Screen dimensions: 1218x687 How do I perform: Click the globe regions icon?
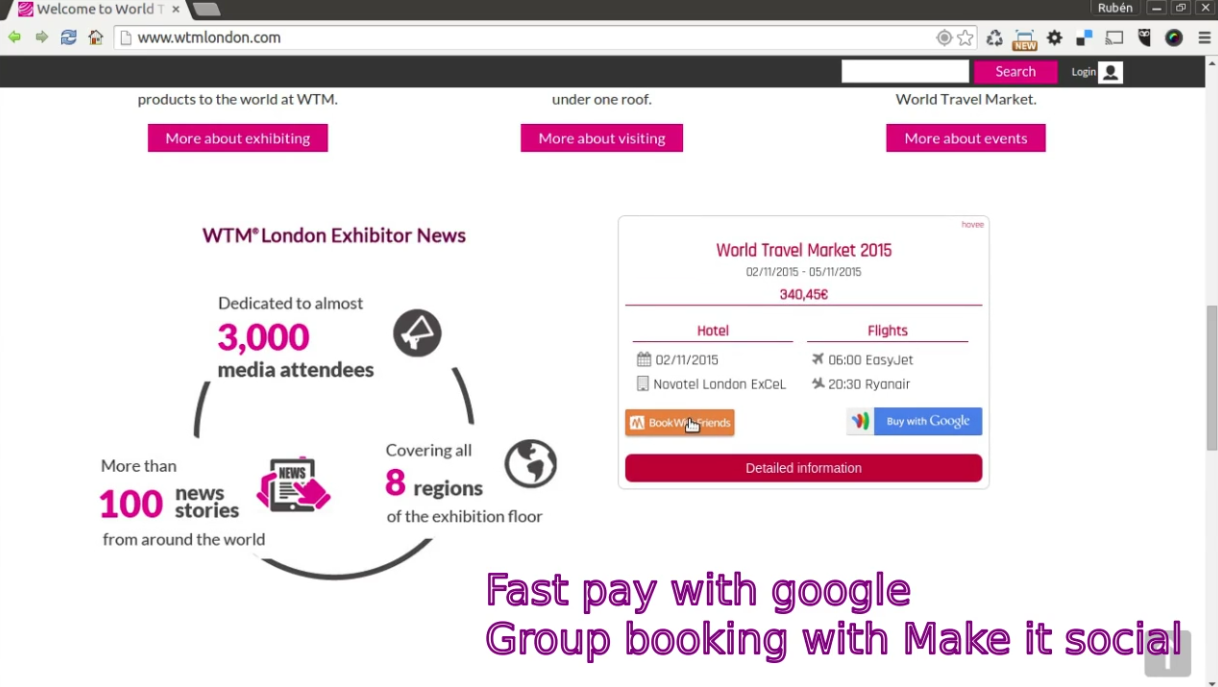(x=530, y=464)
